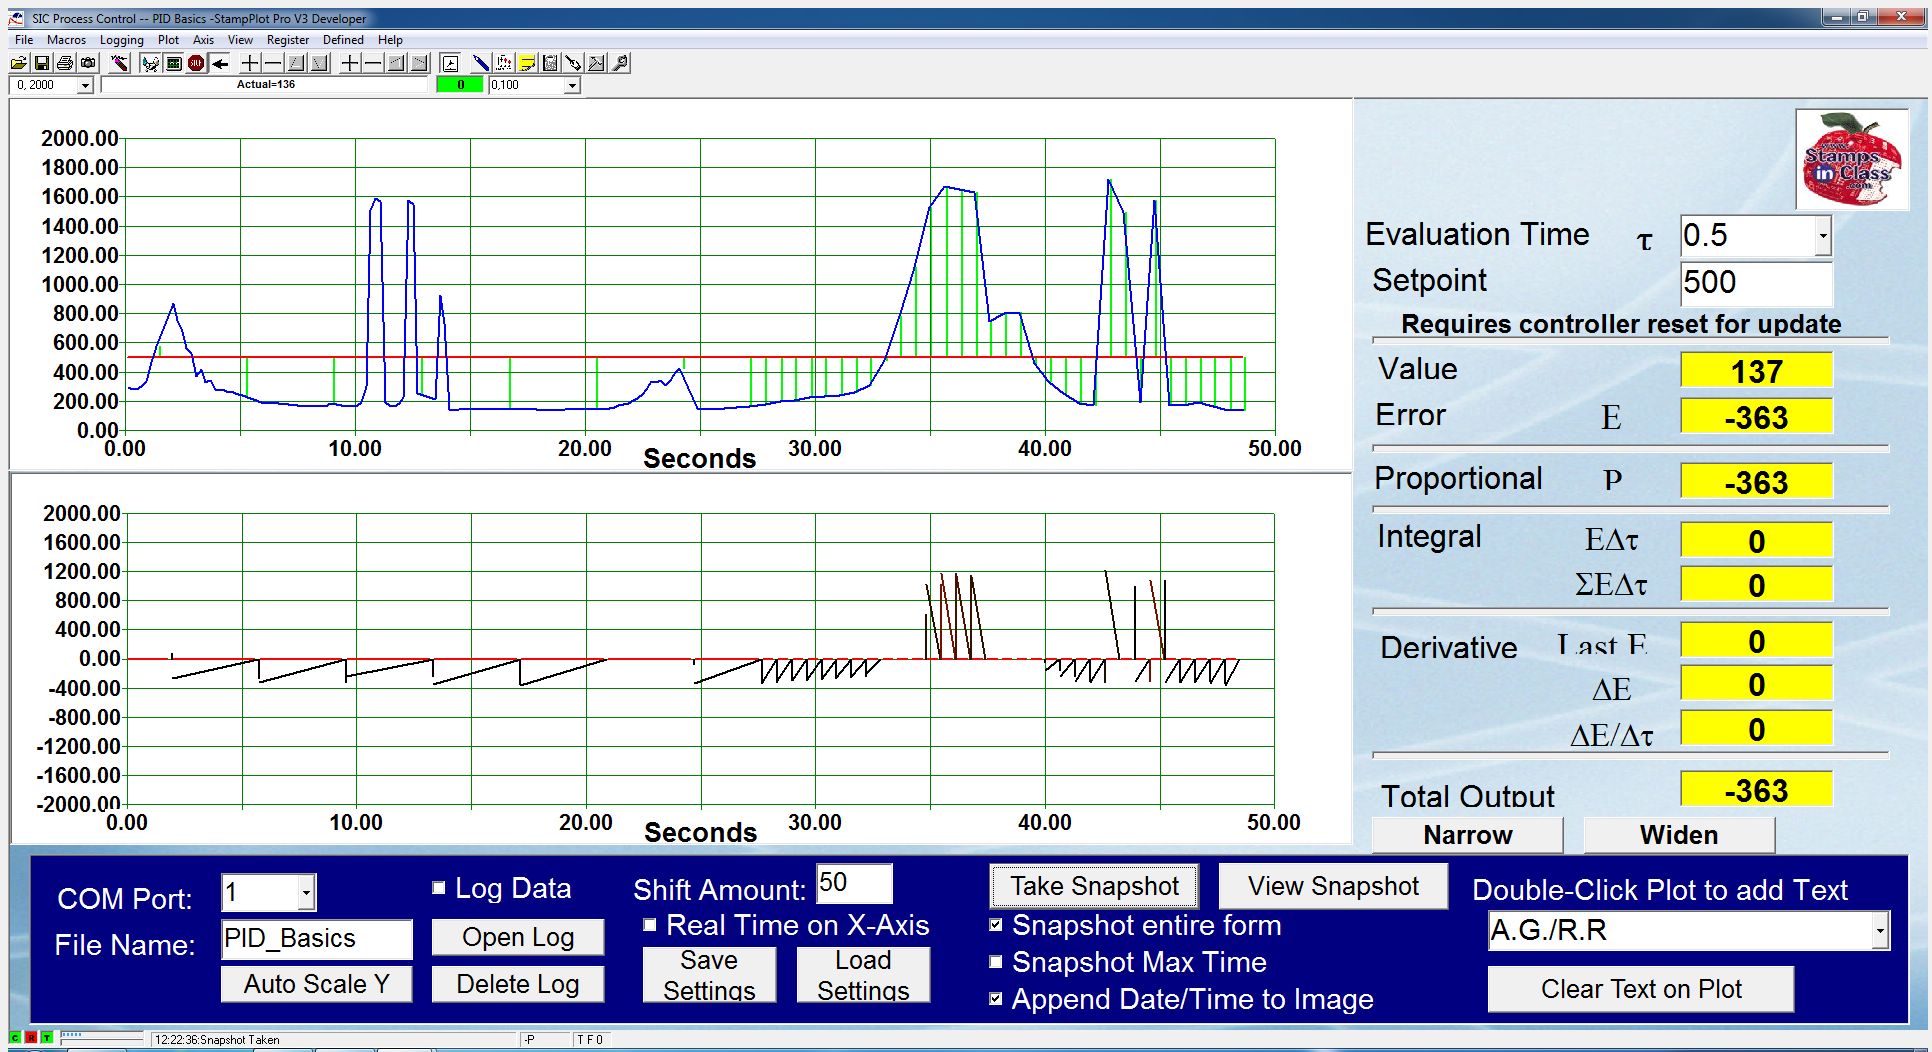Click the View Snapshot button
The image size is (1932, 1052).
[1333, 886]
